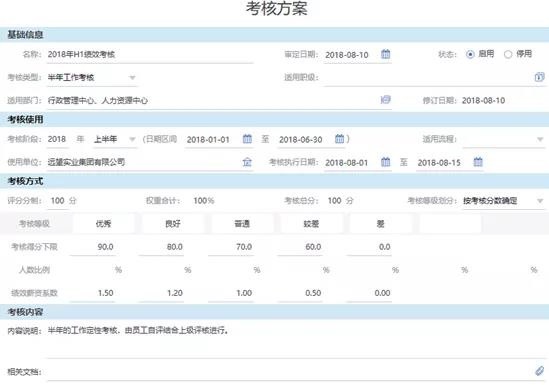
Task: Click the 基础信息 section header
Action: coord(274,35)
